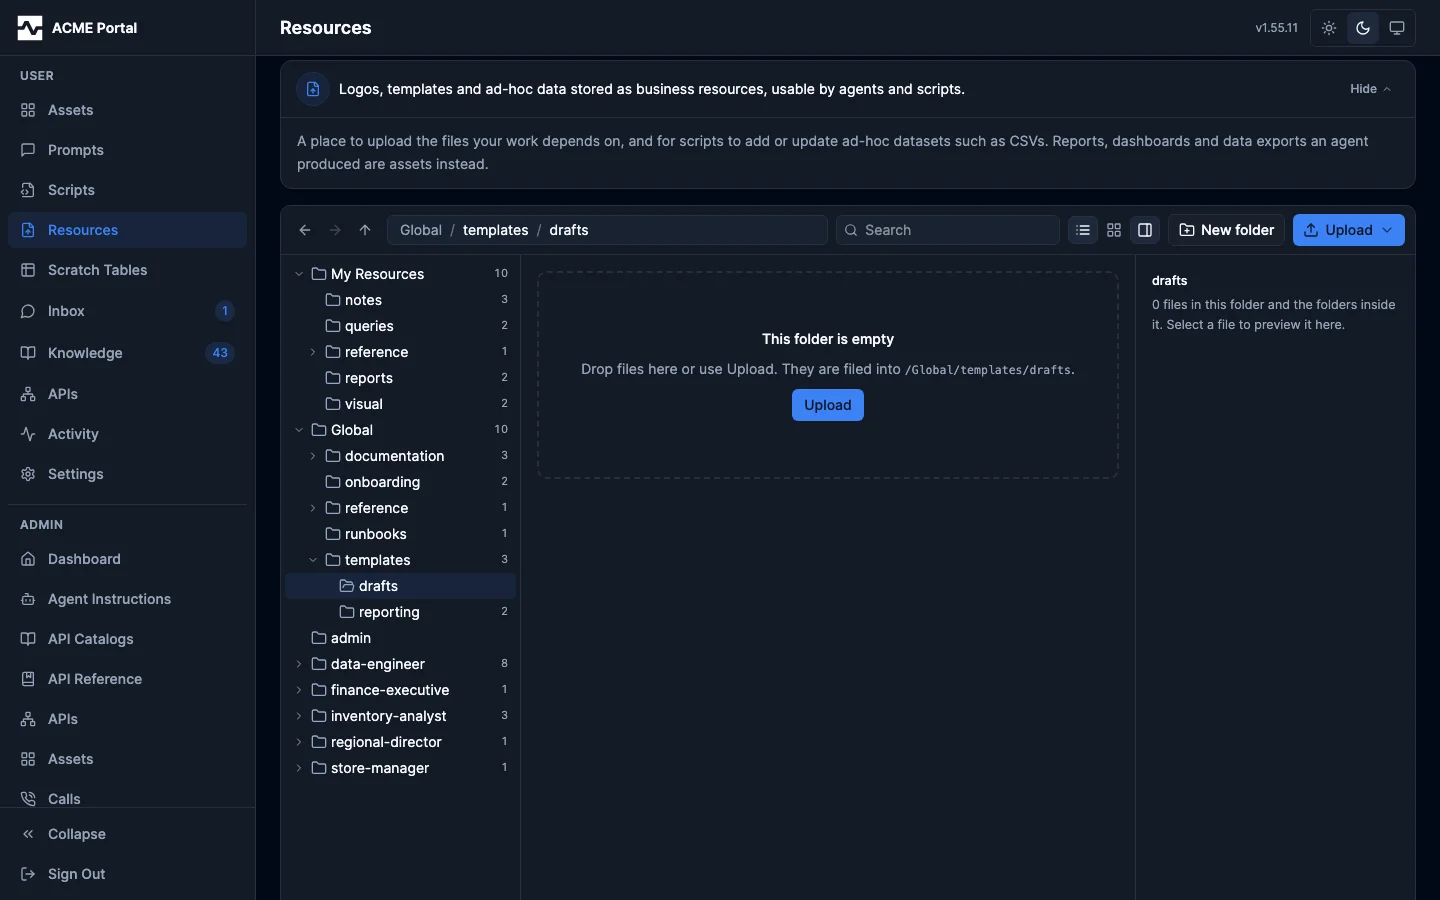Open Agent Instructions page
The image size is (1440, 900).
pos(127,599)
